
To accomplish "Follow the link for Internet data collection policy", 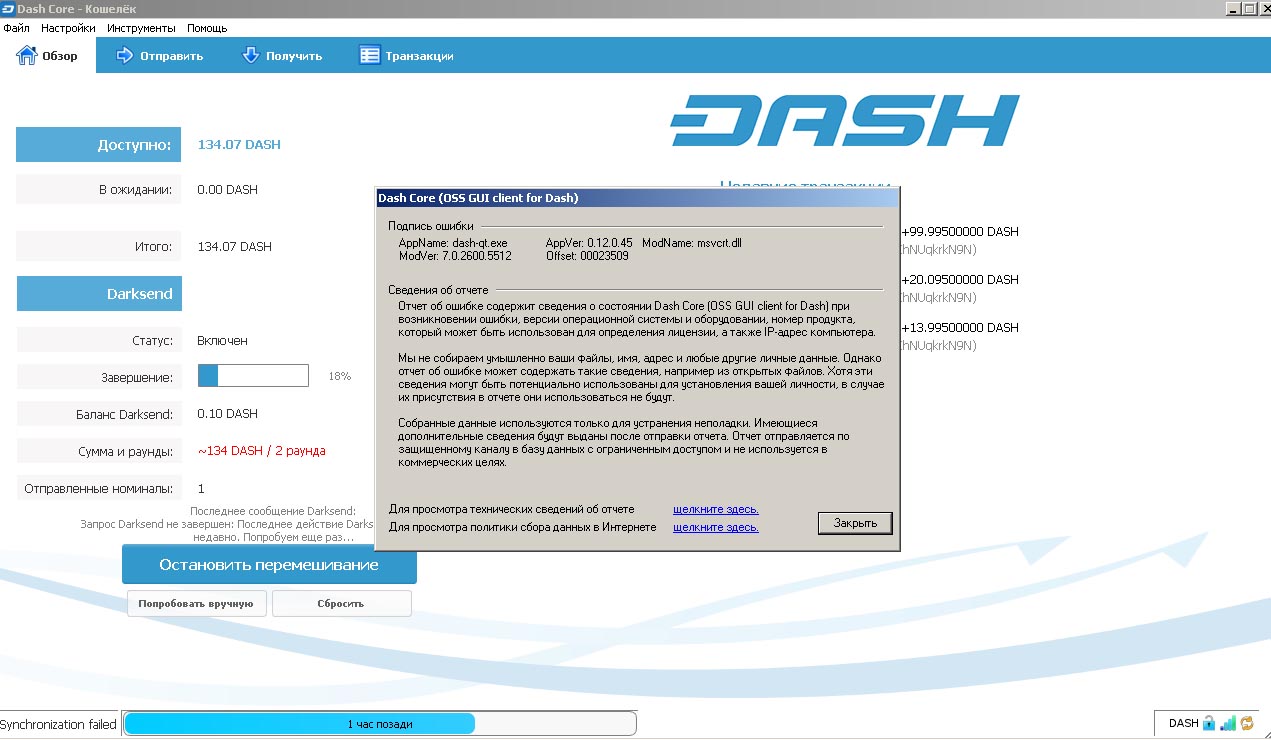I will click(x=716, y=528).
